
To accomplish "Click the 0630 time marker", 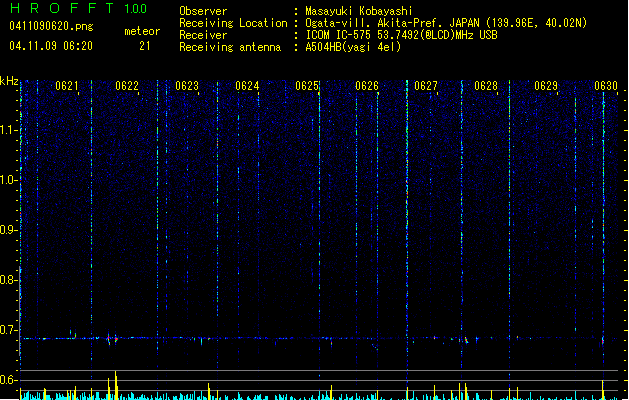I will [606, 86].
